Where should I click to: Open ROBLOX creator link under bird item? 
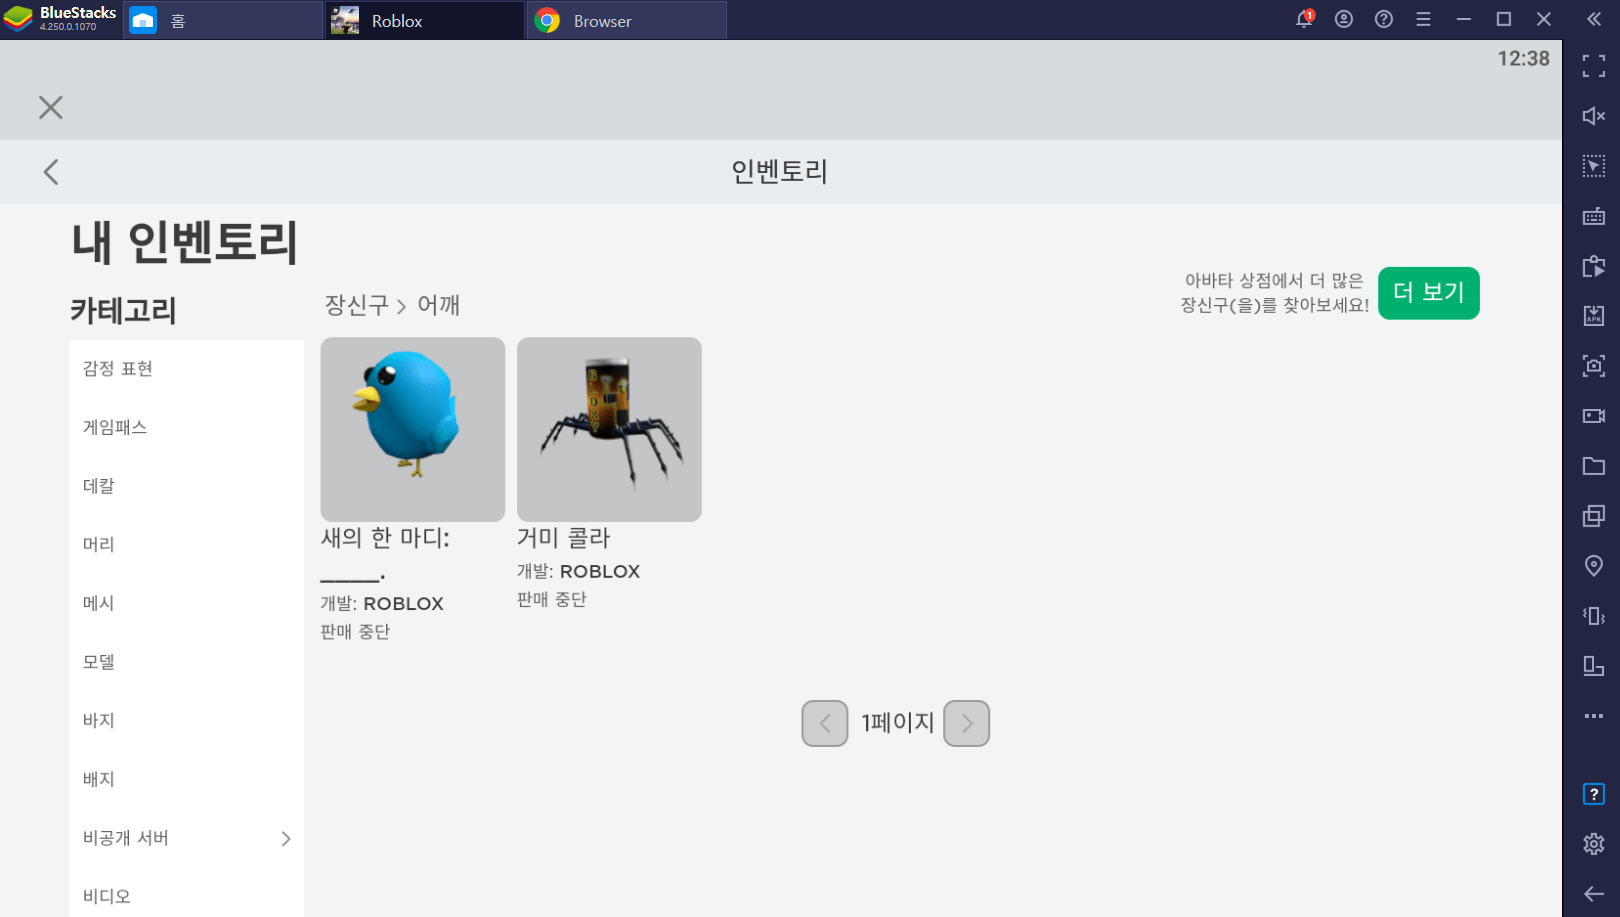coord(403,604)
